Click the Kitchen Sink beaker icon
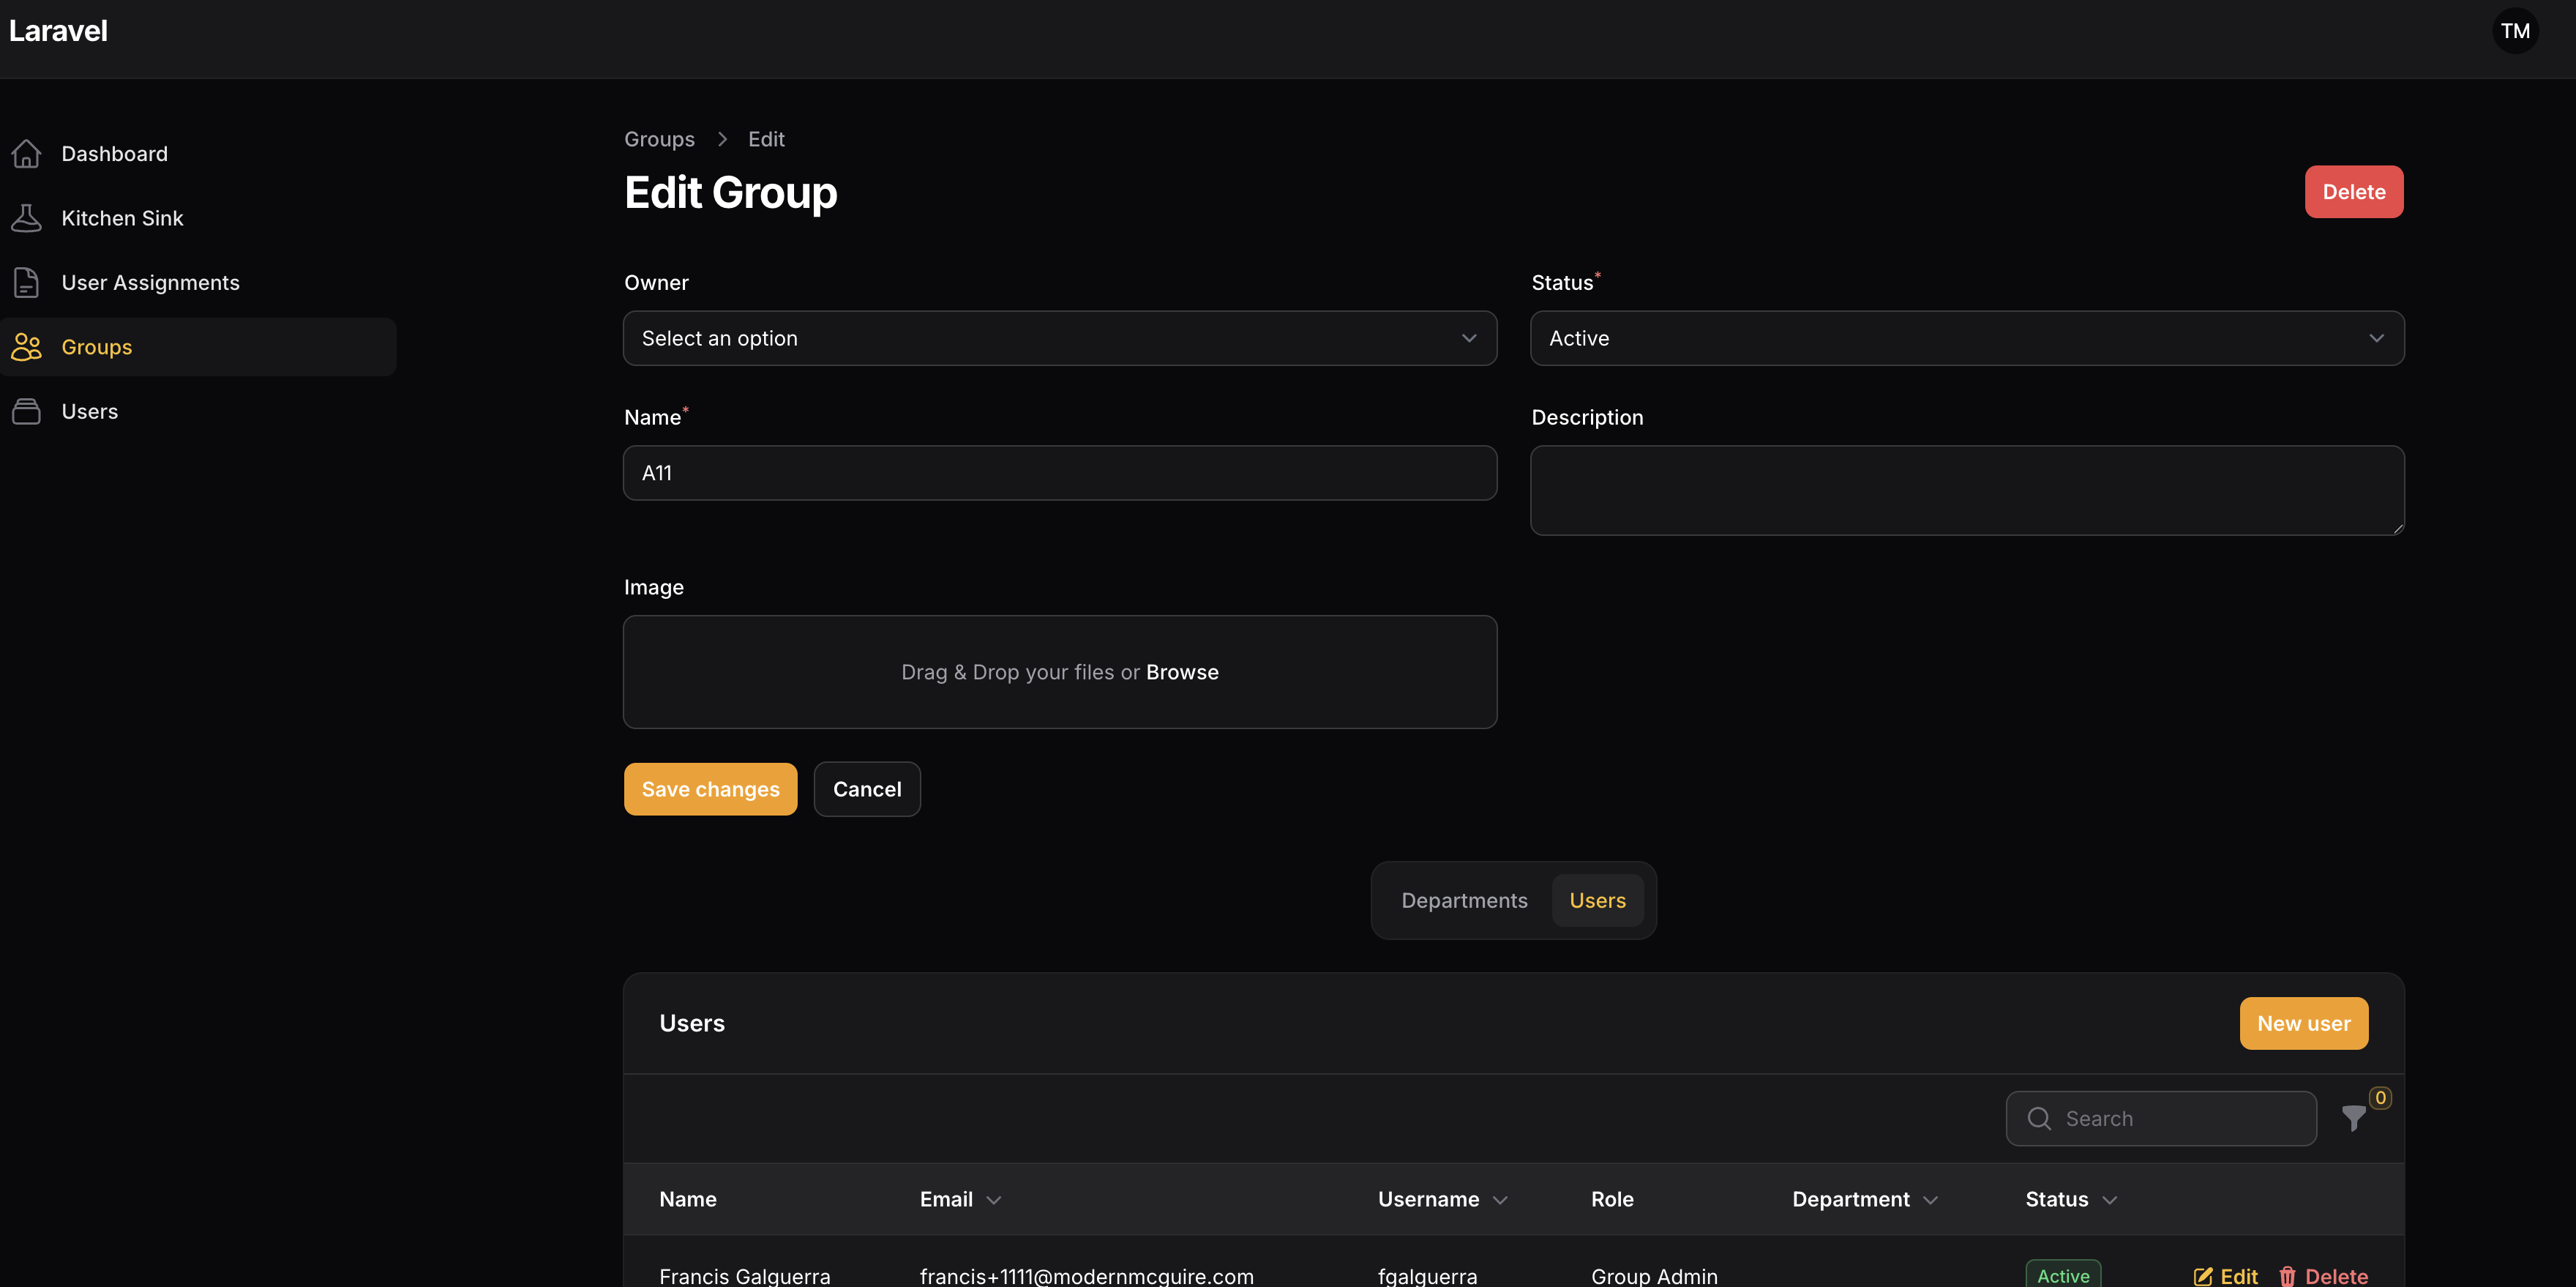 [26, 218]
